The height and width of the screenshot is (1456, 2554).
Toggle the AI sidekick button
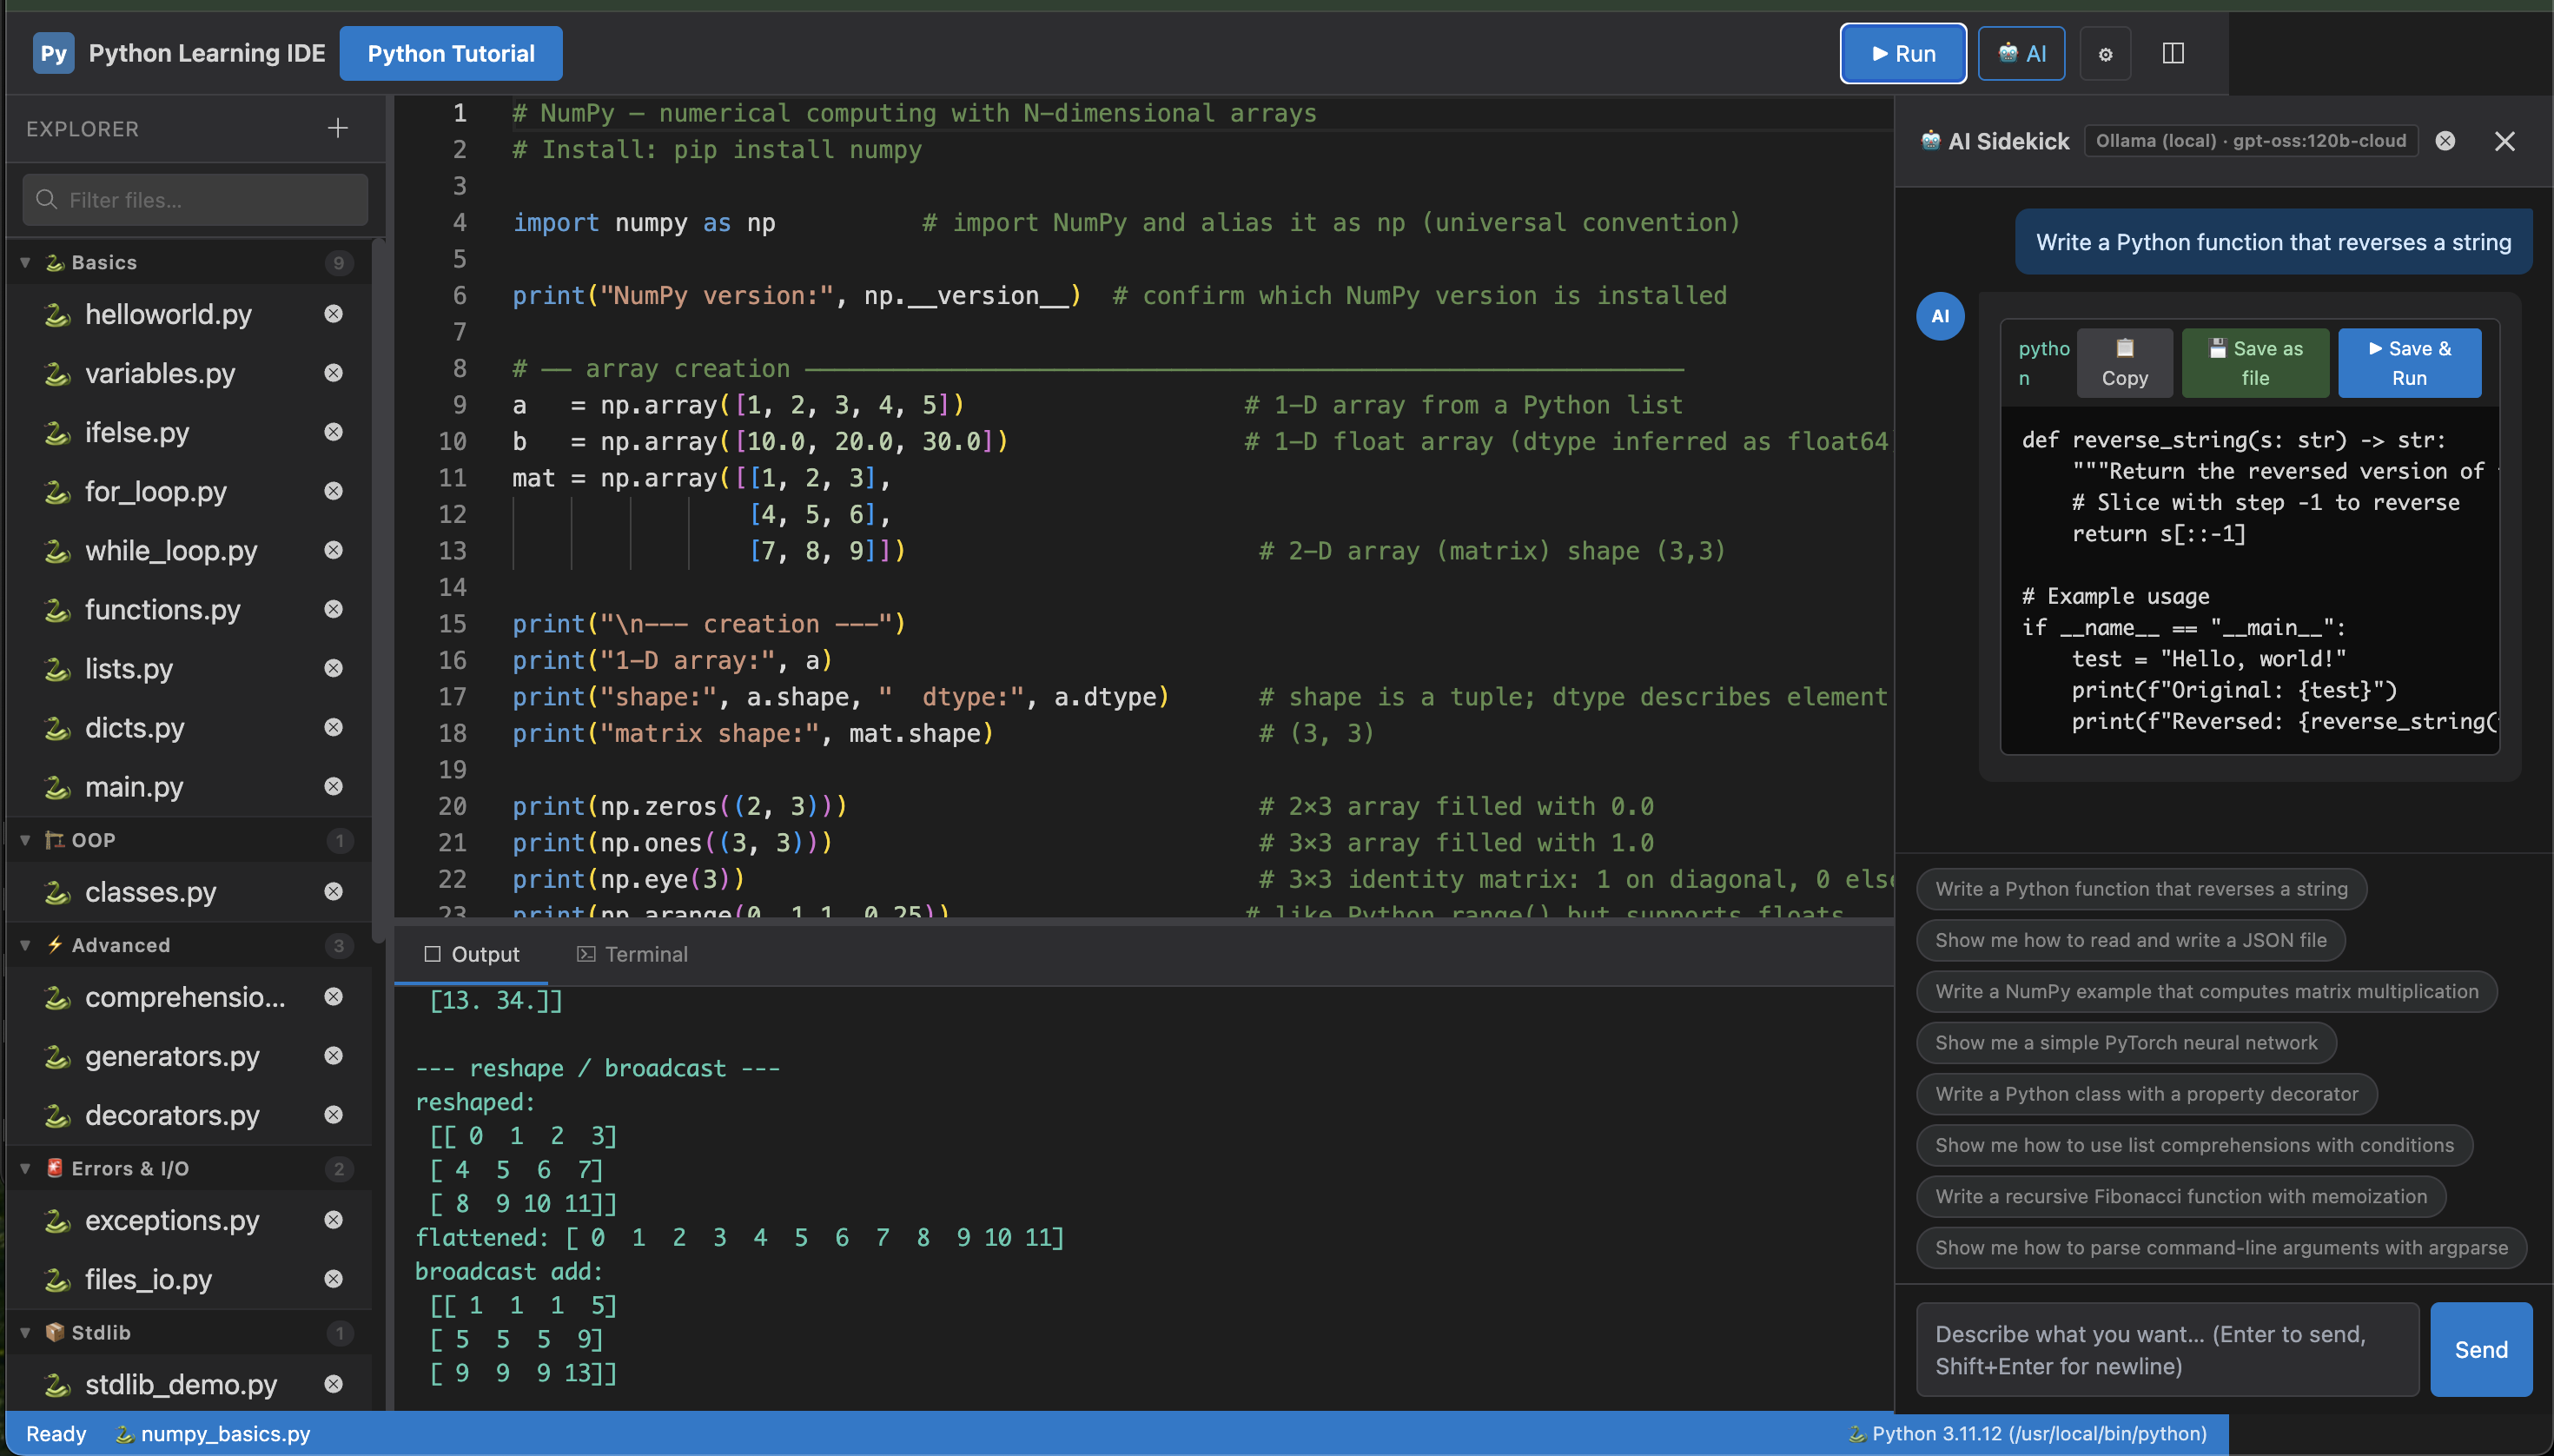click(x=2021, y=53)
